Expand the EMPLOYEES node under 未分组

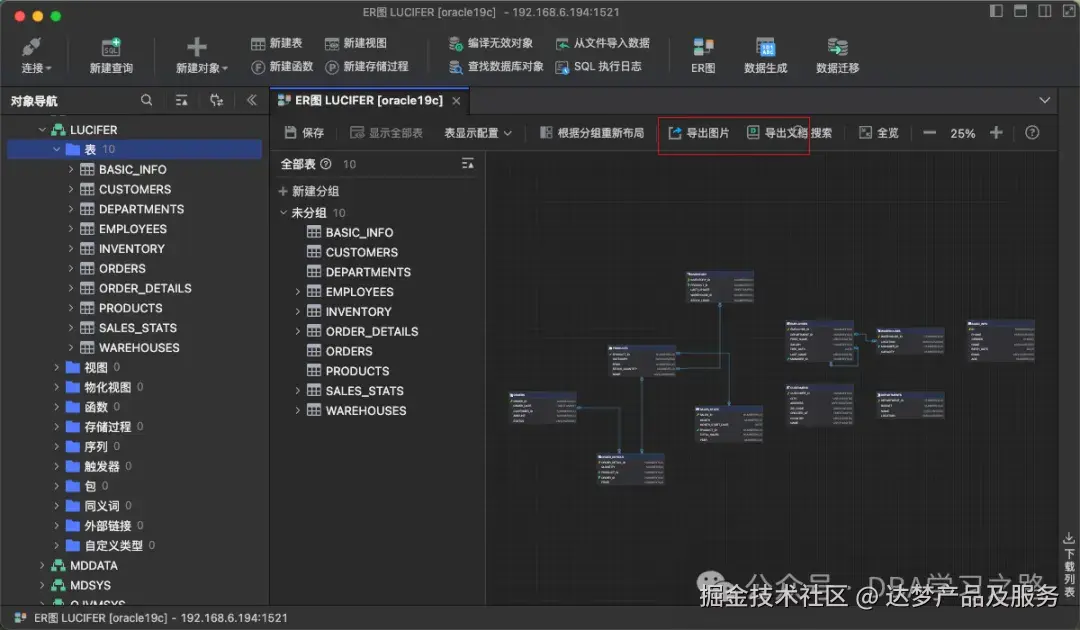pyautogui.click(x=296, y=291)
